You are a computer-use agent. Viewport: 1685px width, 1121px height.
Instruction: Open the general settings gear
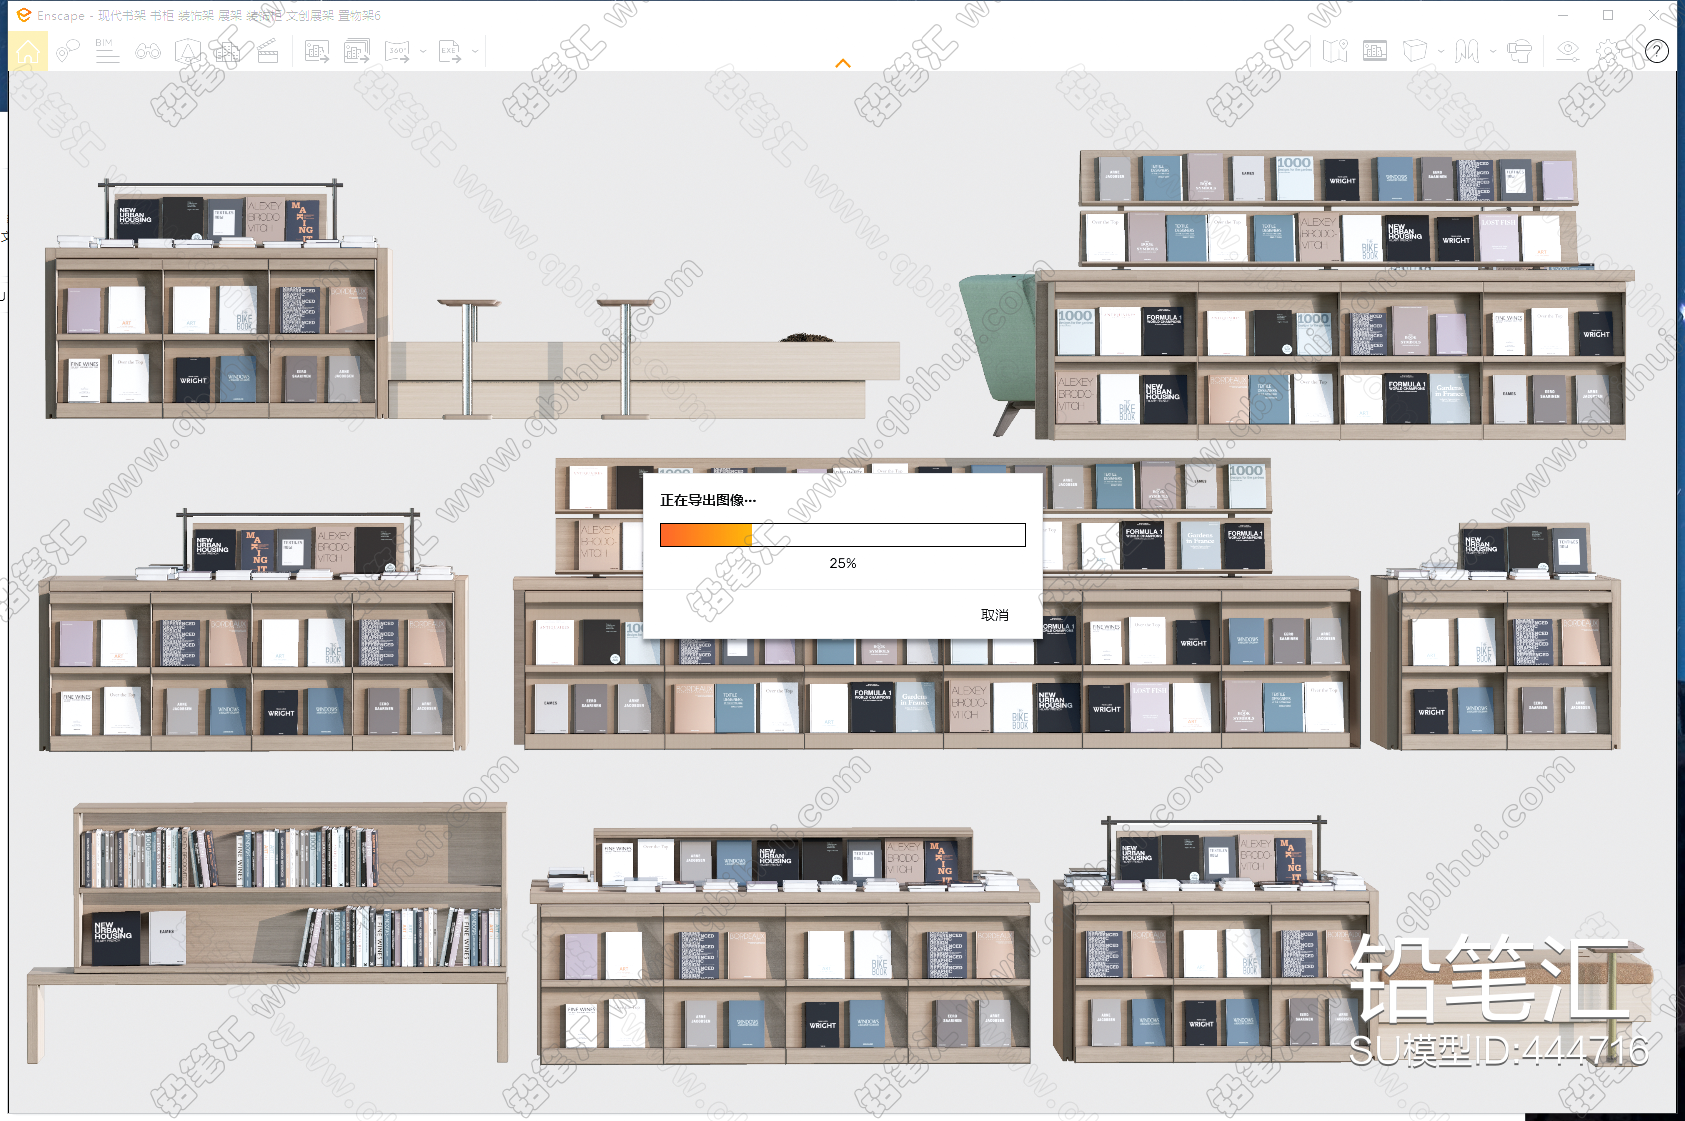click(x=1609, y=51)
